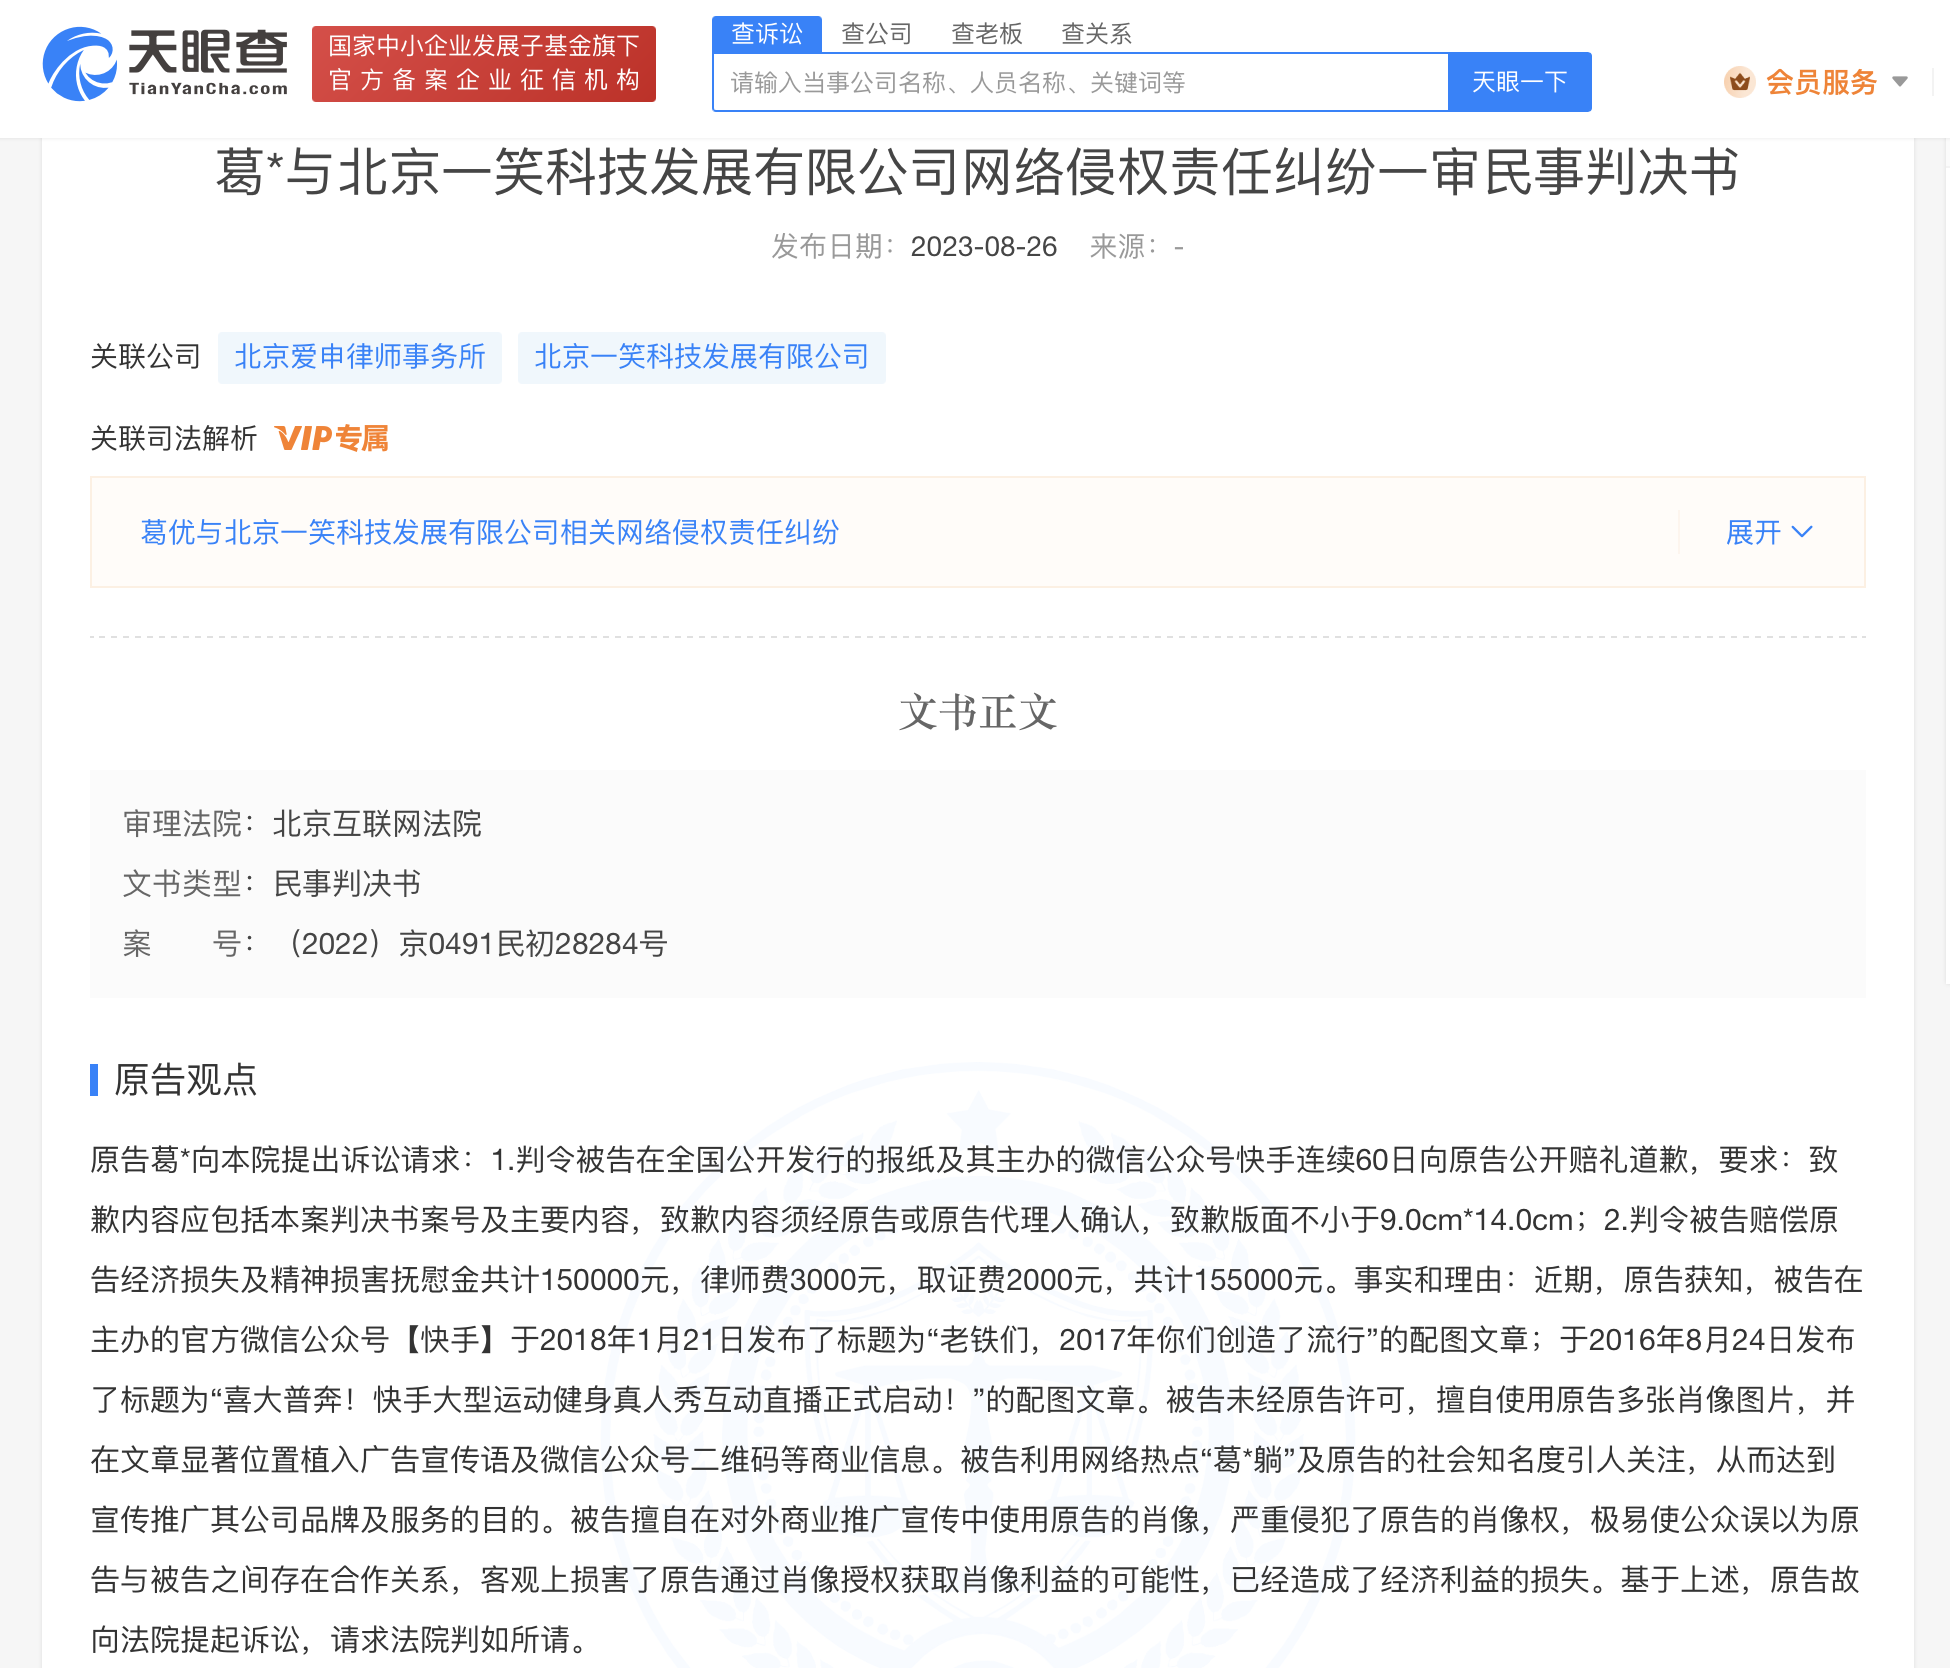Click the court name 北京互联网法院

377,824
